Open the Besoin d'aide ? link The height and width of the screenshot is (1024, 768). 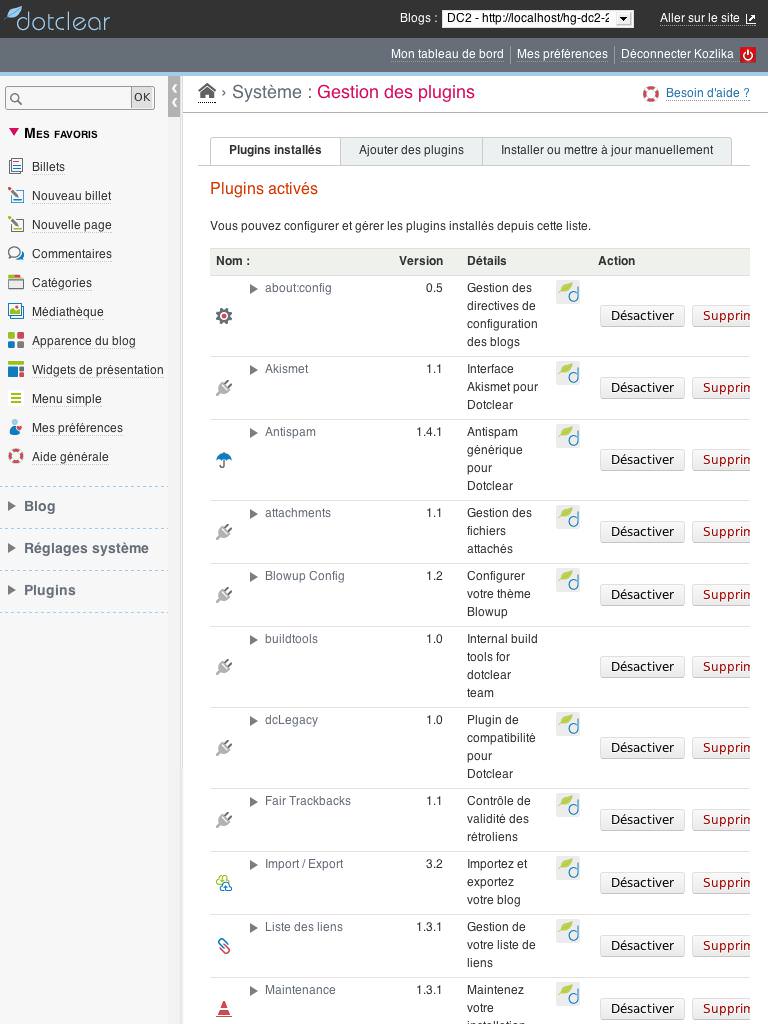pyautogui.click(x=707, y=93)
